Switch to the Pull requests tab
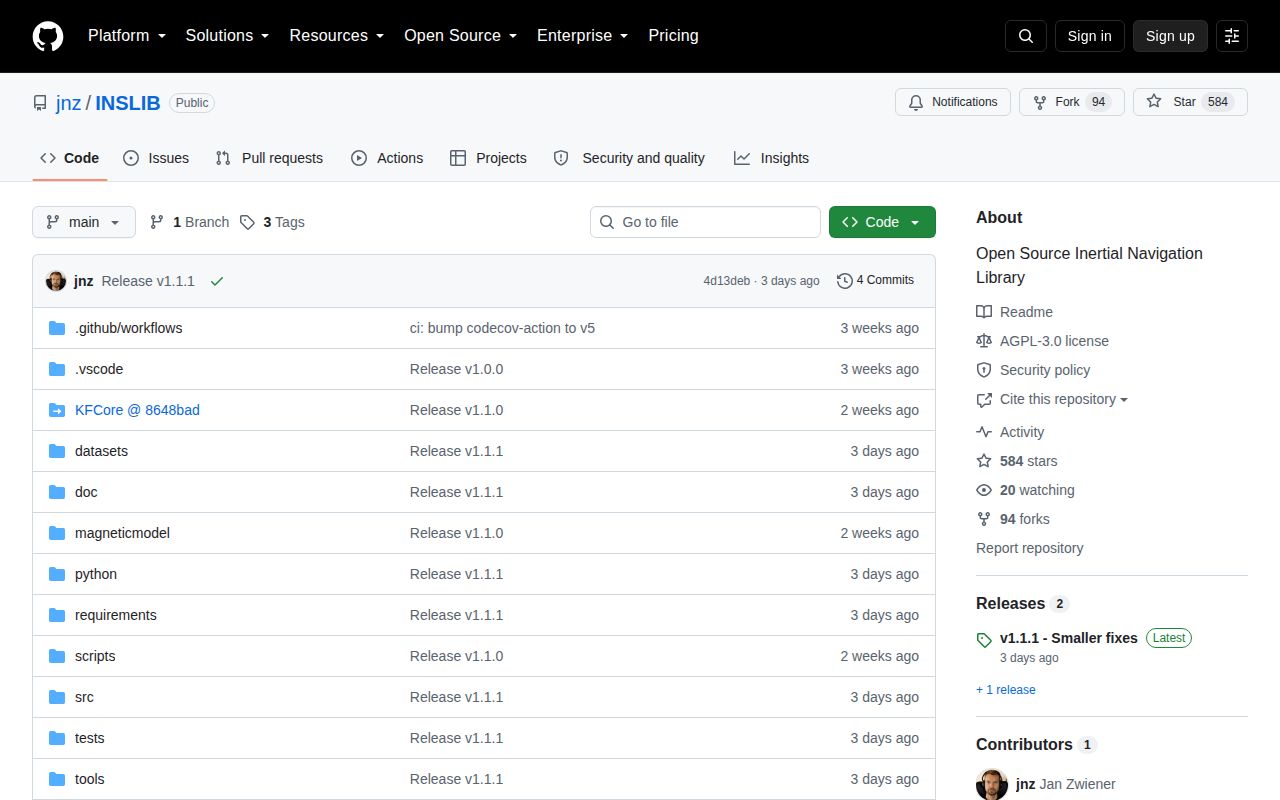1280x800 pixels. [269, 158]
